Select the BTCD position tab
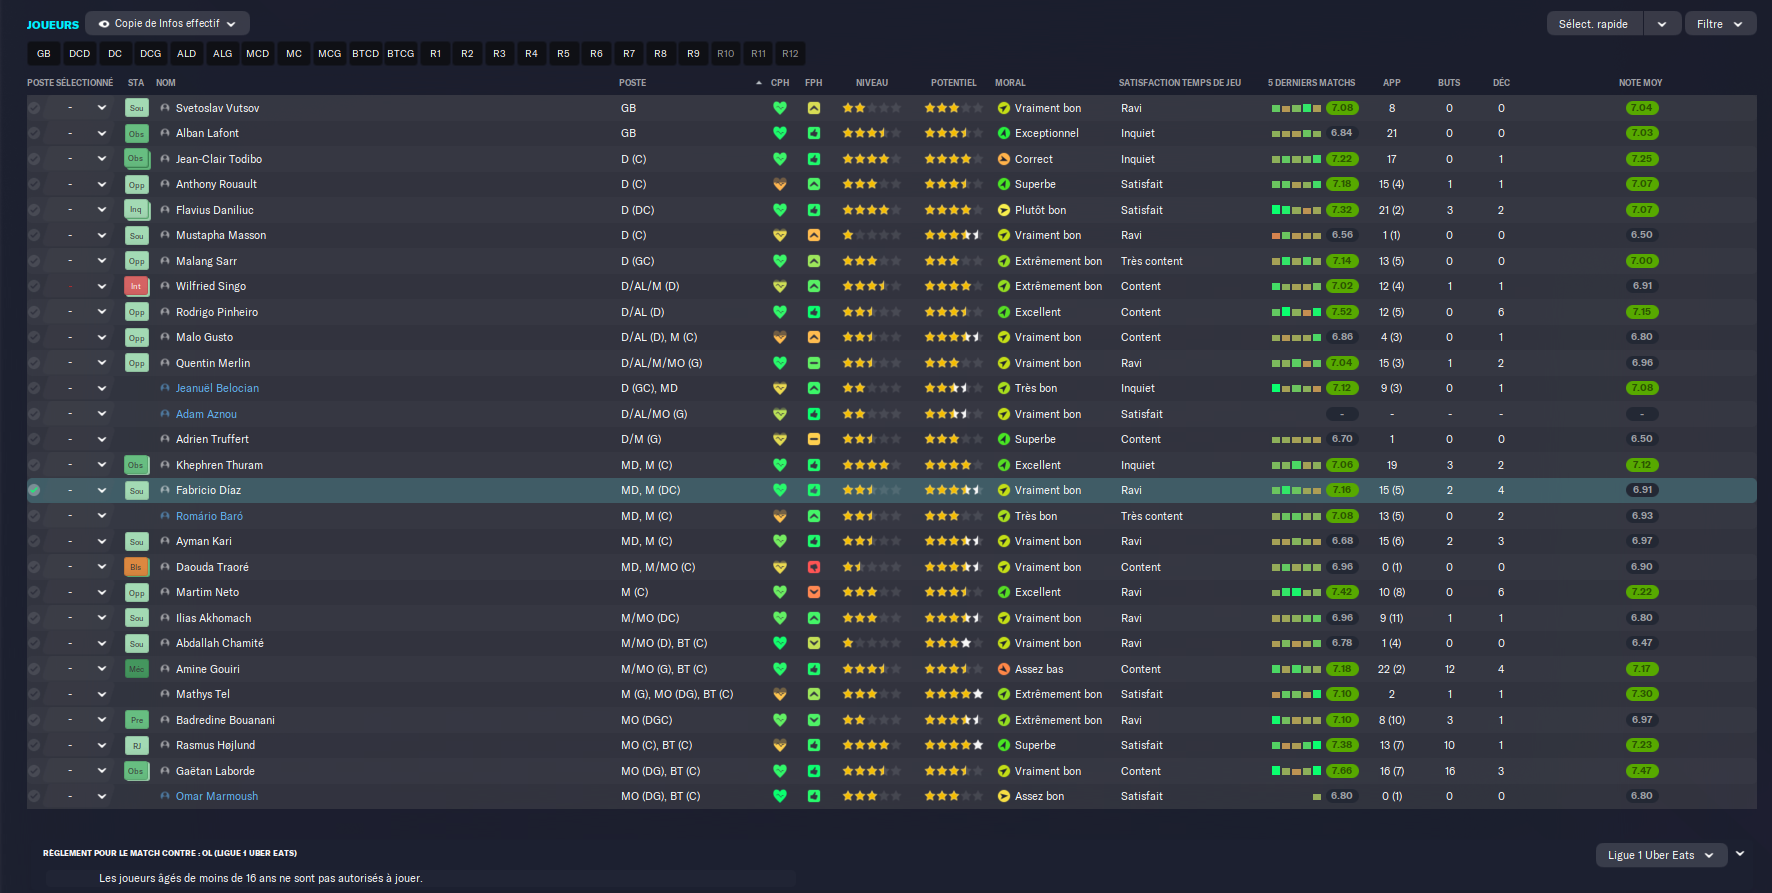Image resolution: width=1772 pixels, height=893 pixels. (365, 54)
